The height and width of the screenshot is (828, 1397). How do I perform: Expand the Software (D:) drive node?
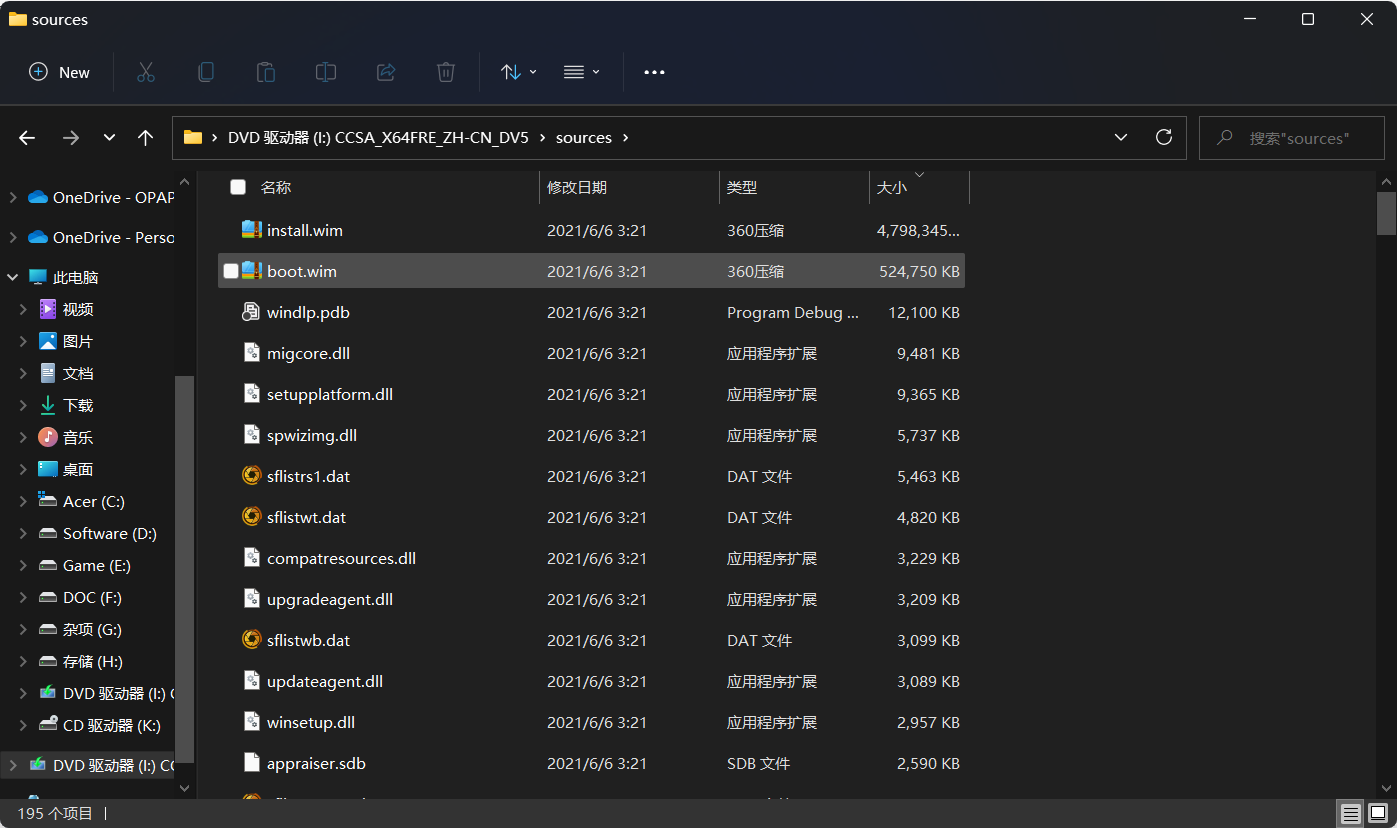point(23,534)
